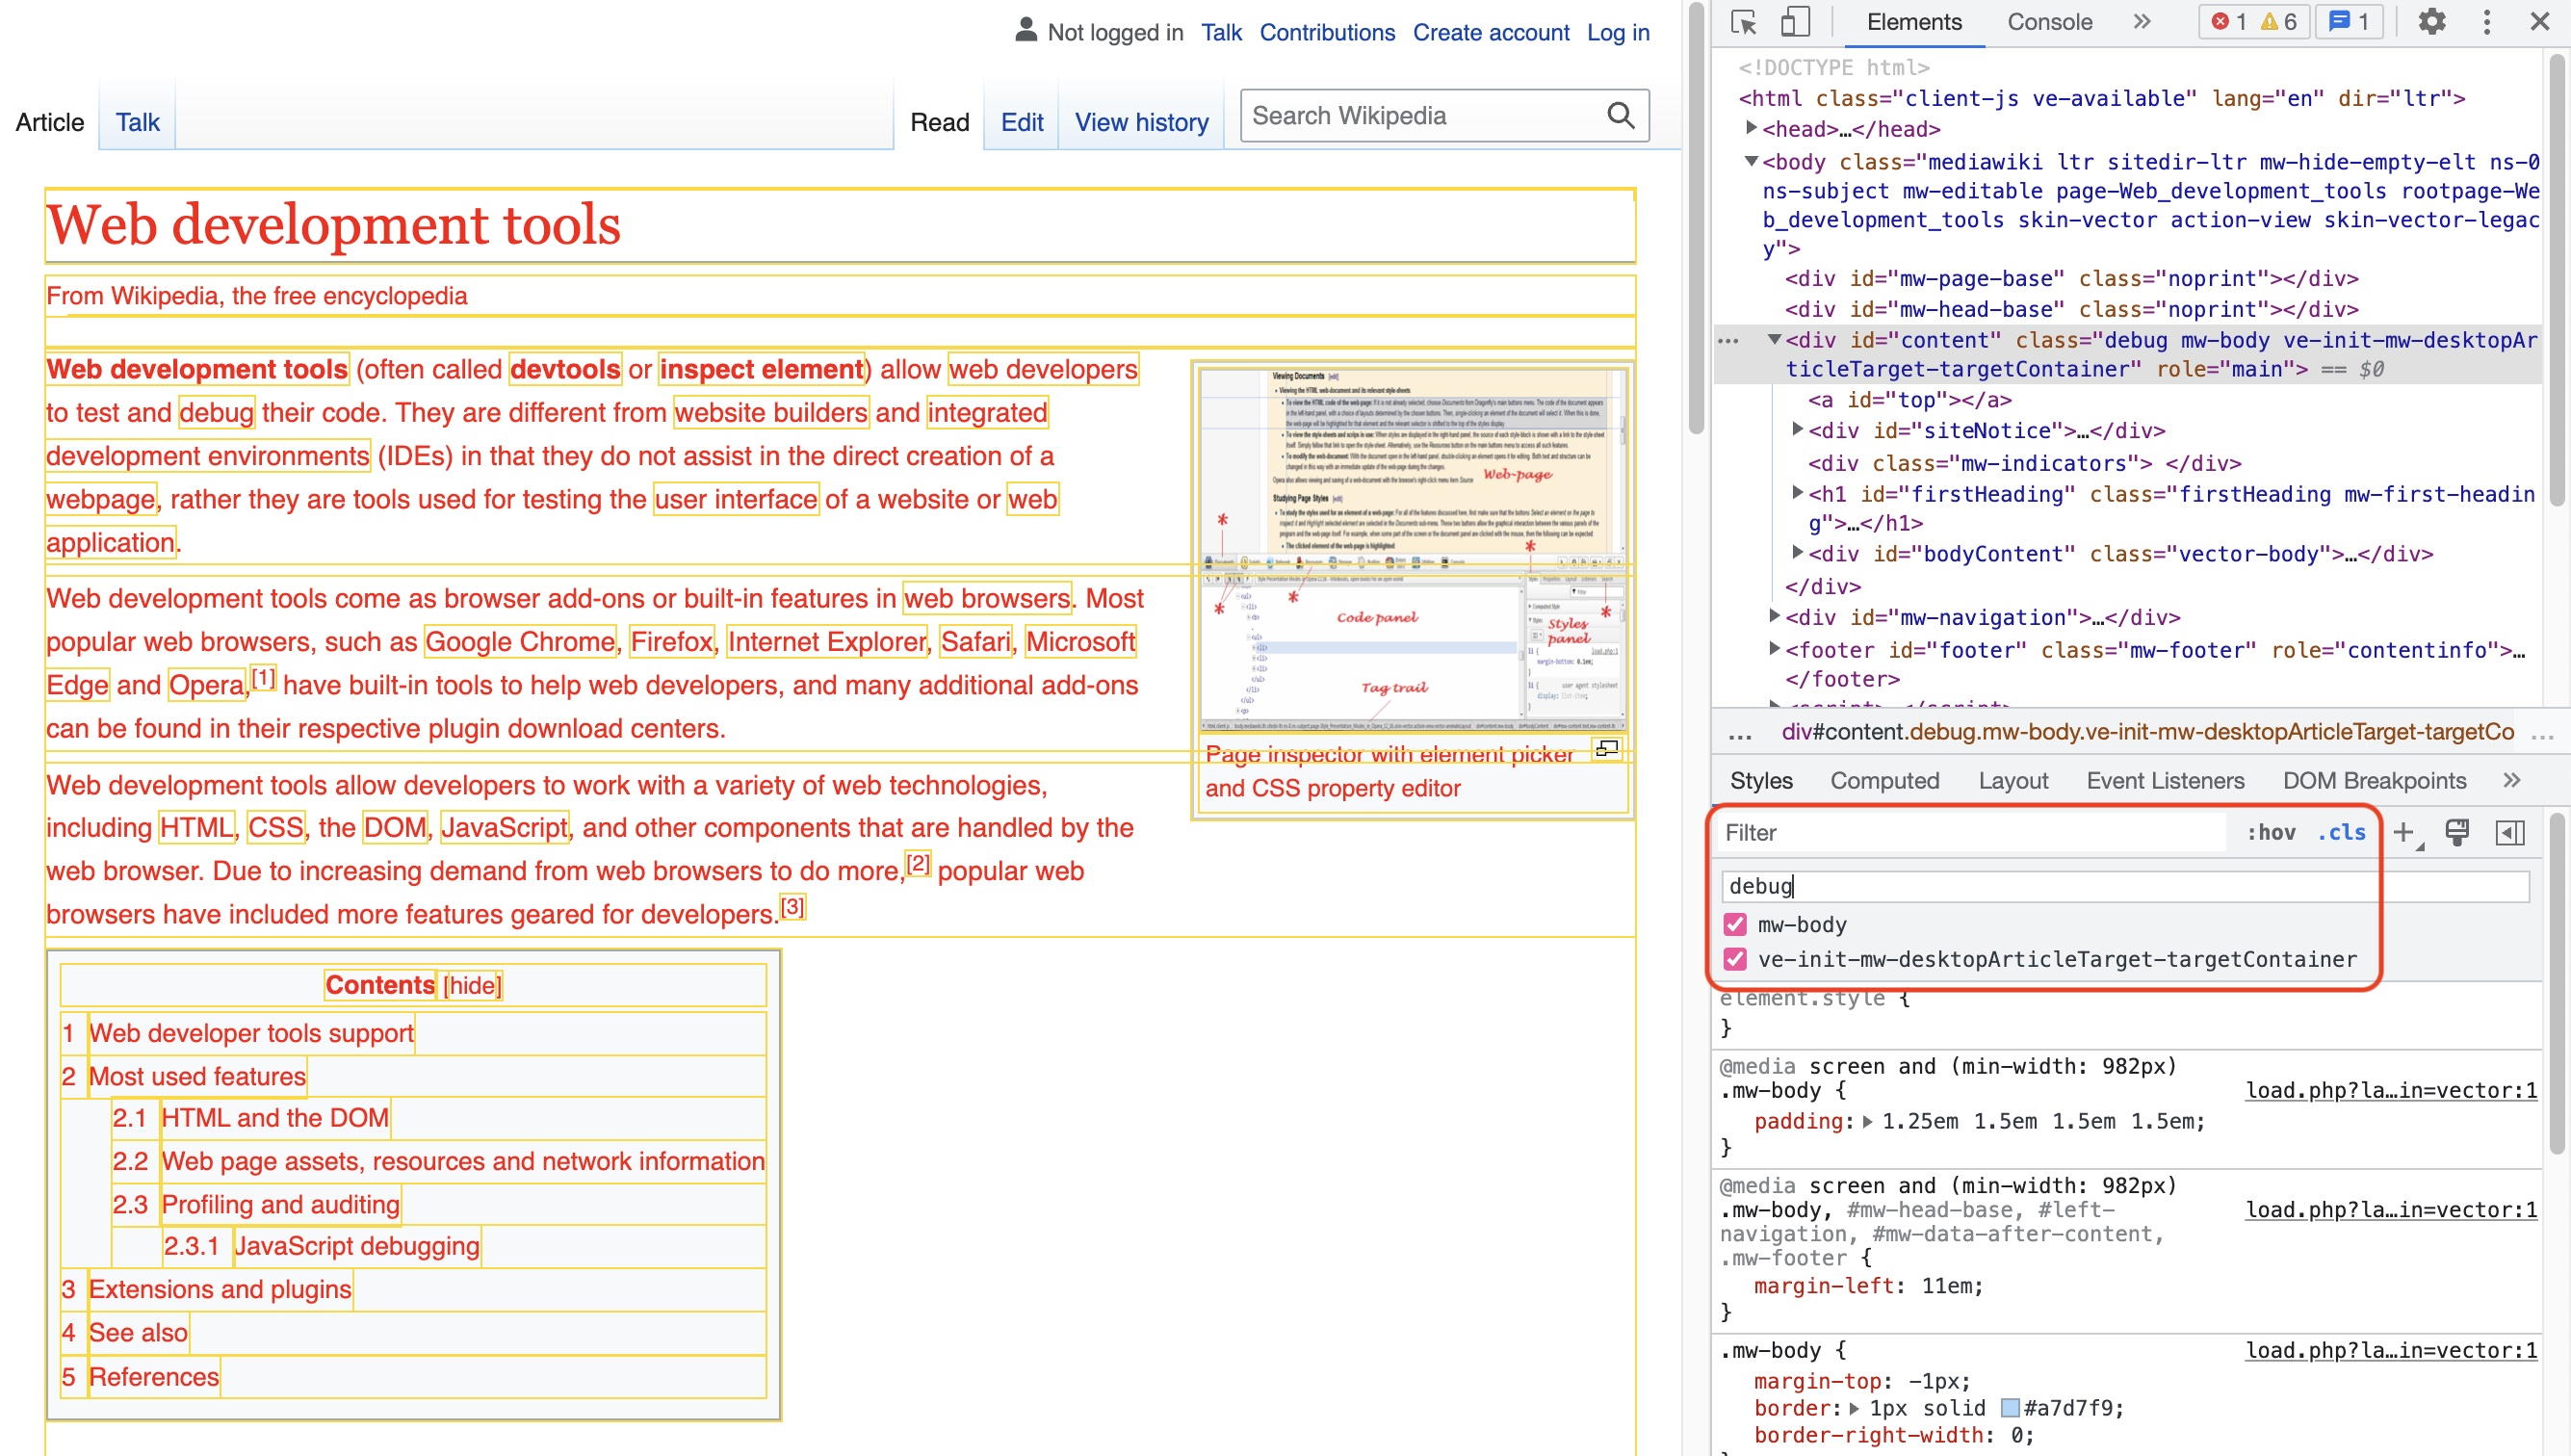The width and height of the screenshot is (2571, 1456).
Task: Toggle the mw-body class checkbox
Action: pos(1735,925)
